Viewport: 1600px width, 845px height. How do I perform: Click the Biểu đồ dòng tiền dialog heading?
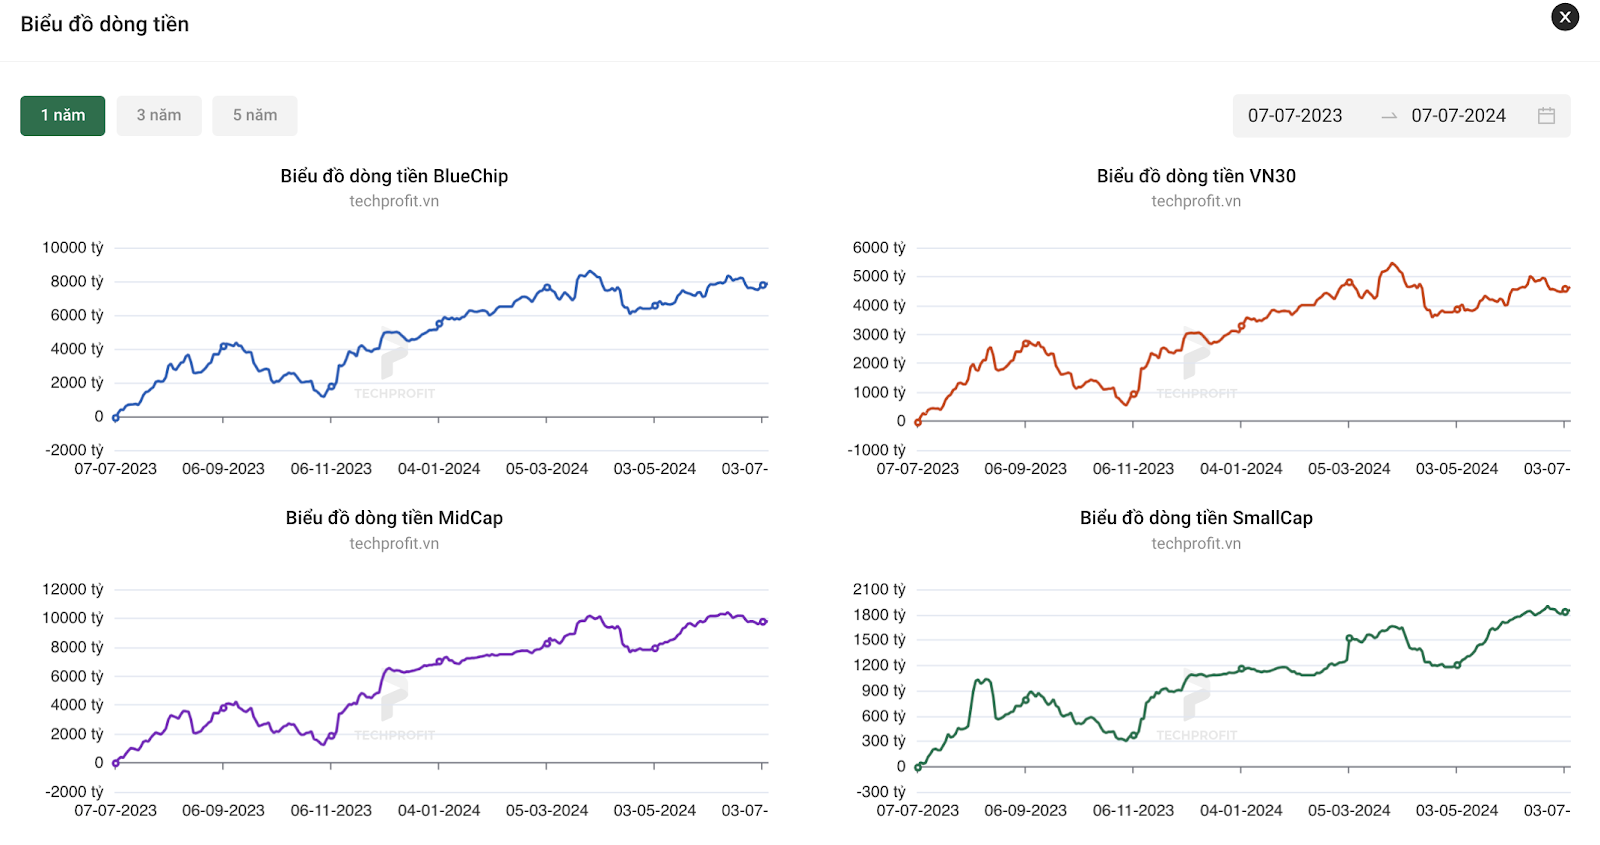[x=105, y=24]
